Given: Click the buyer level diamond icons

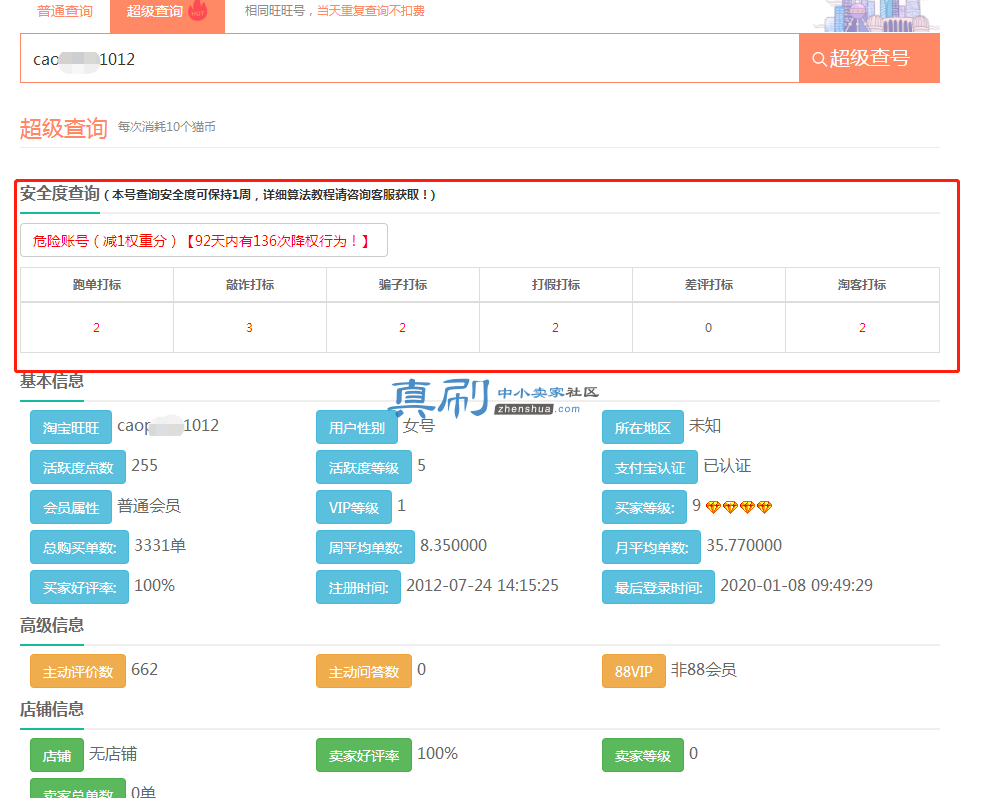Looking at the screenshot, I should [x=739, y=507].
